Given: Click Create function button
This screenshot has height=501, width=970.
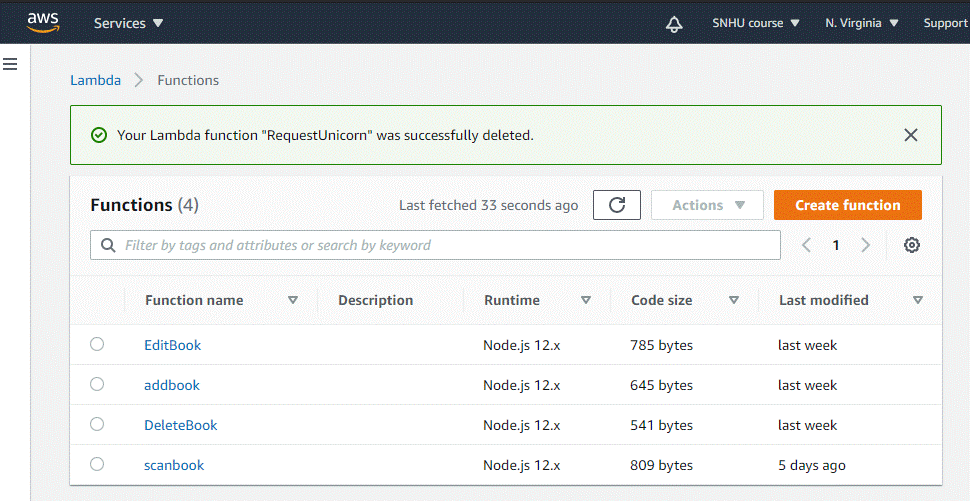Looking at the screenshot, I should (x=847, y=205).
